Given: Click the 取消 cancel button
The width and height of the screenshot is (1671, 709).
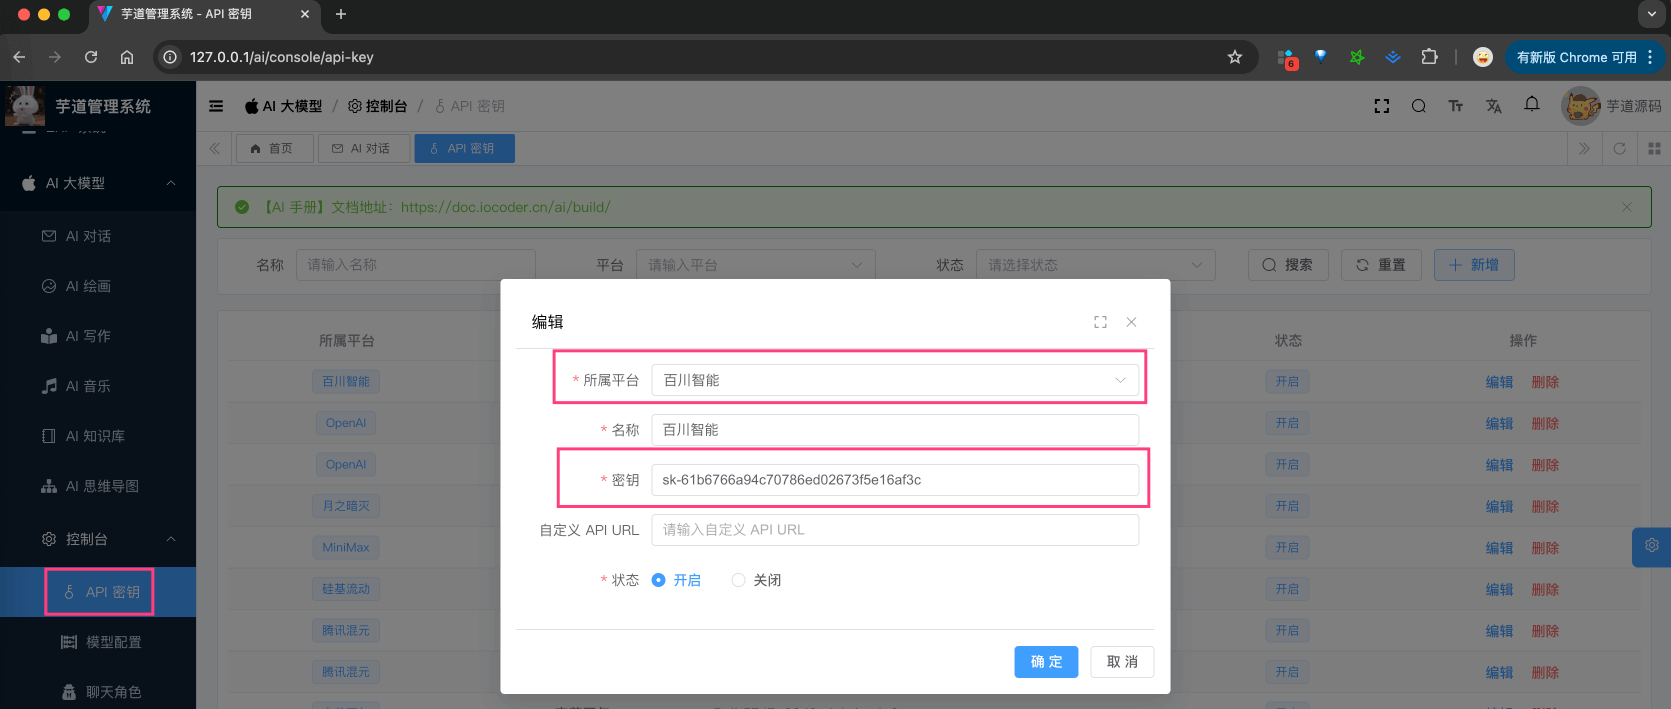Looking at the screenshot, I should click(1122, 662).
